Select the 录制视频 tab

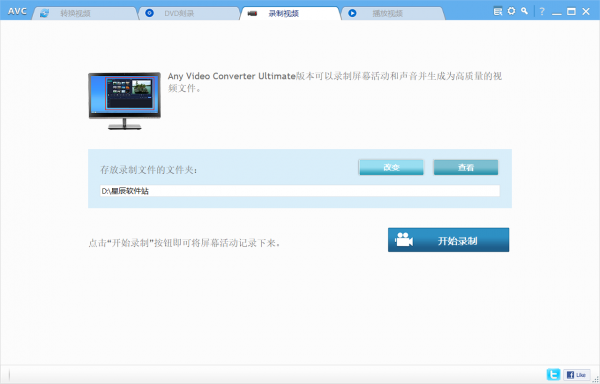pos(290,13)
